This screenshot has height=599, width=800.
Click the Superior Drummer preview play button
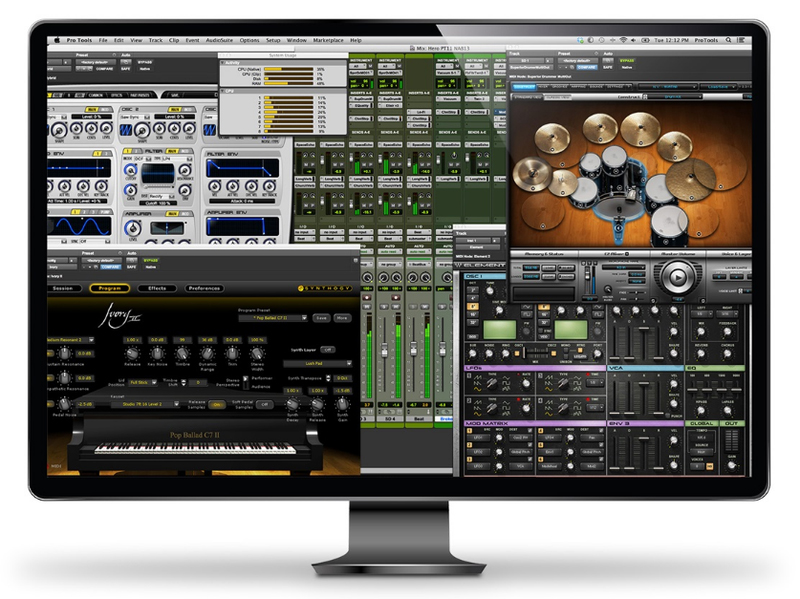678,277
